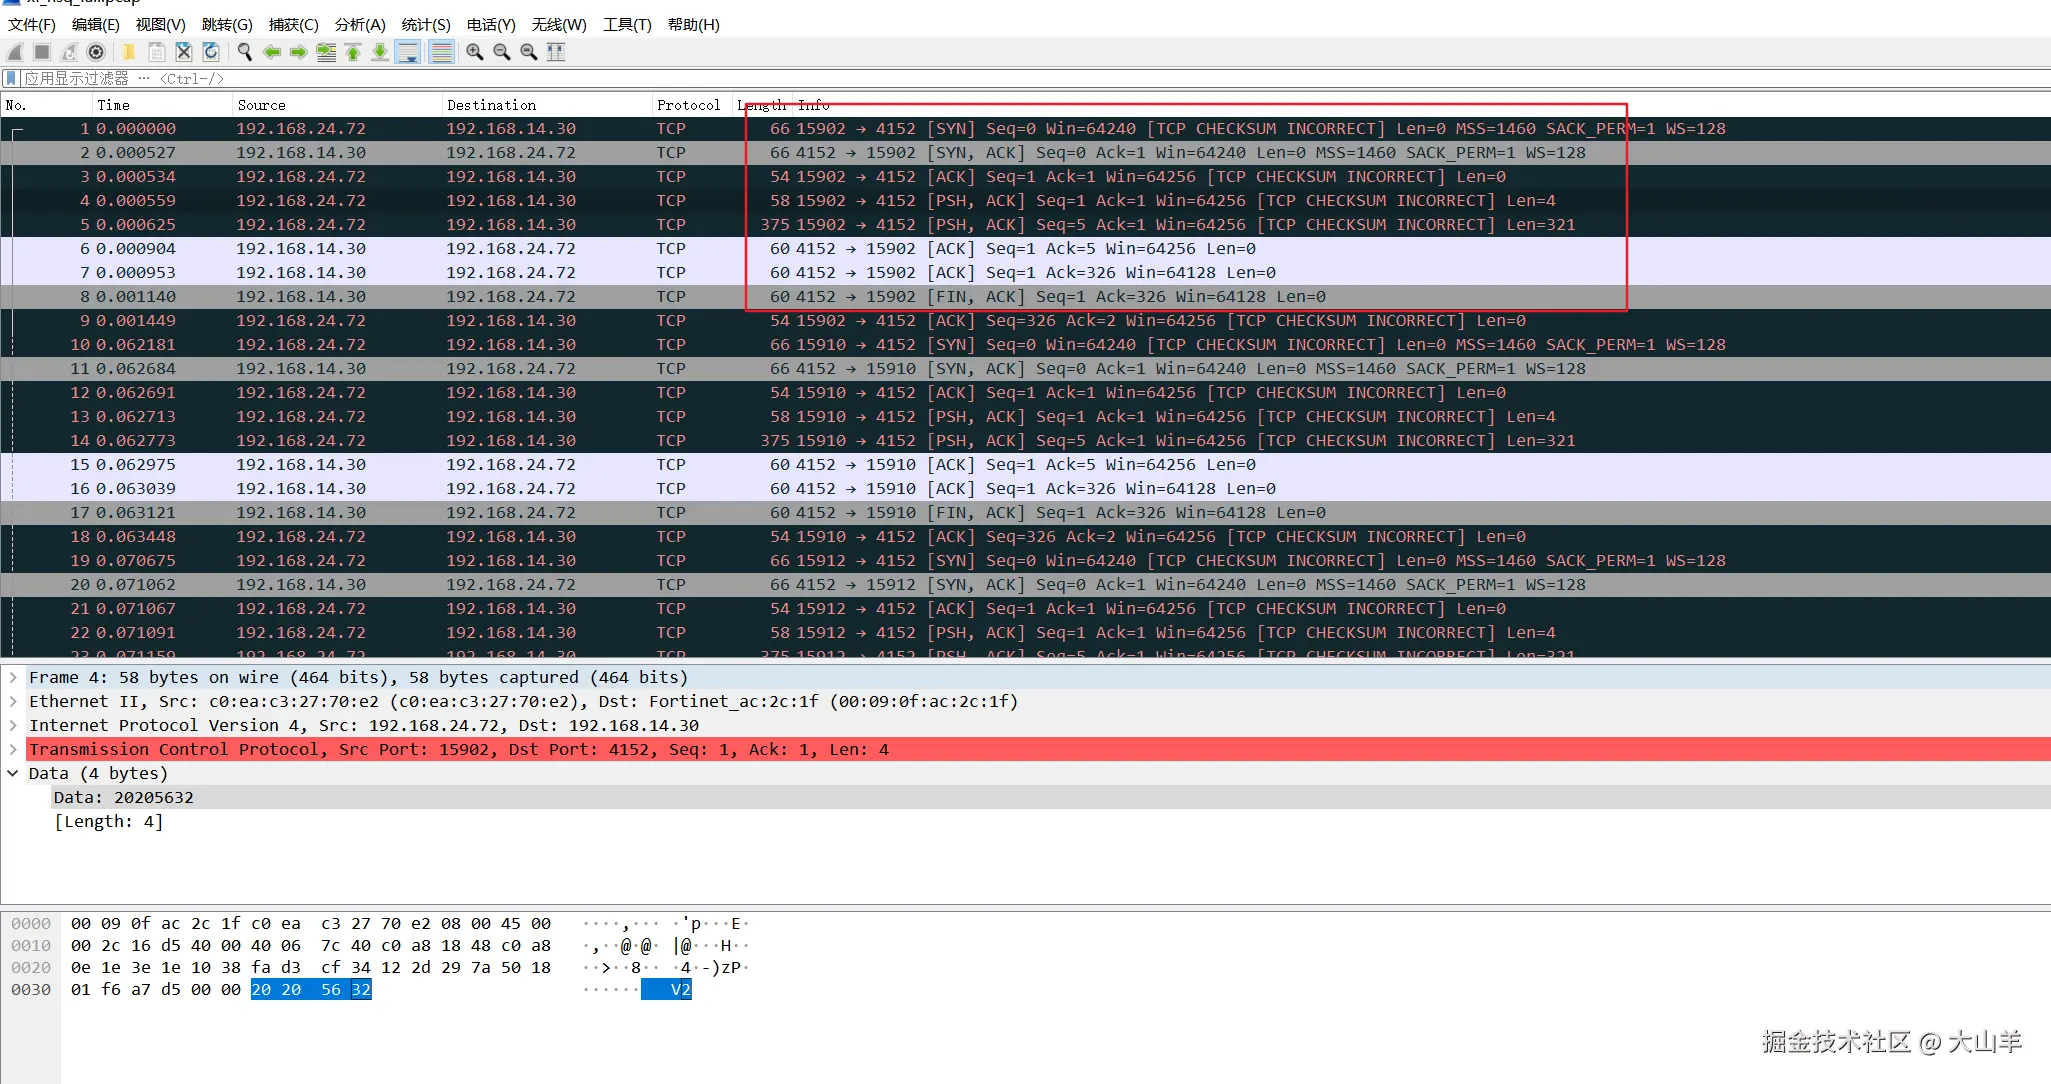
Task: Jump to last packet arrow icon
Action: tap(380, 52)
